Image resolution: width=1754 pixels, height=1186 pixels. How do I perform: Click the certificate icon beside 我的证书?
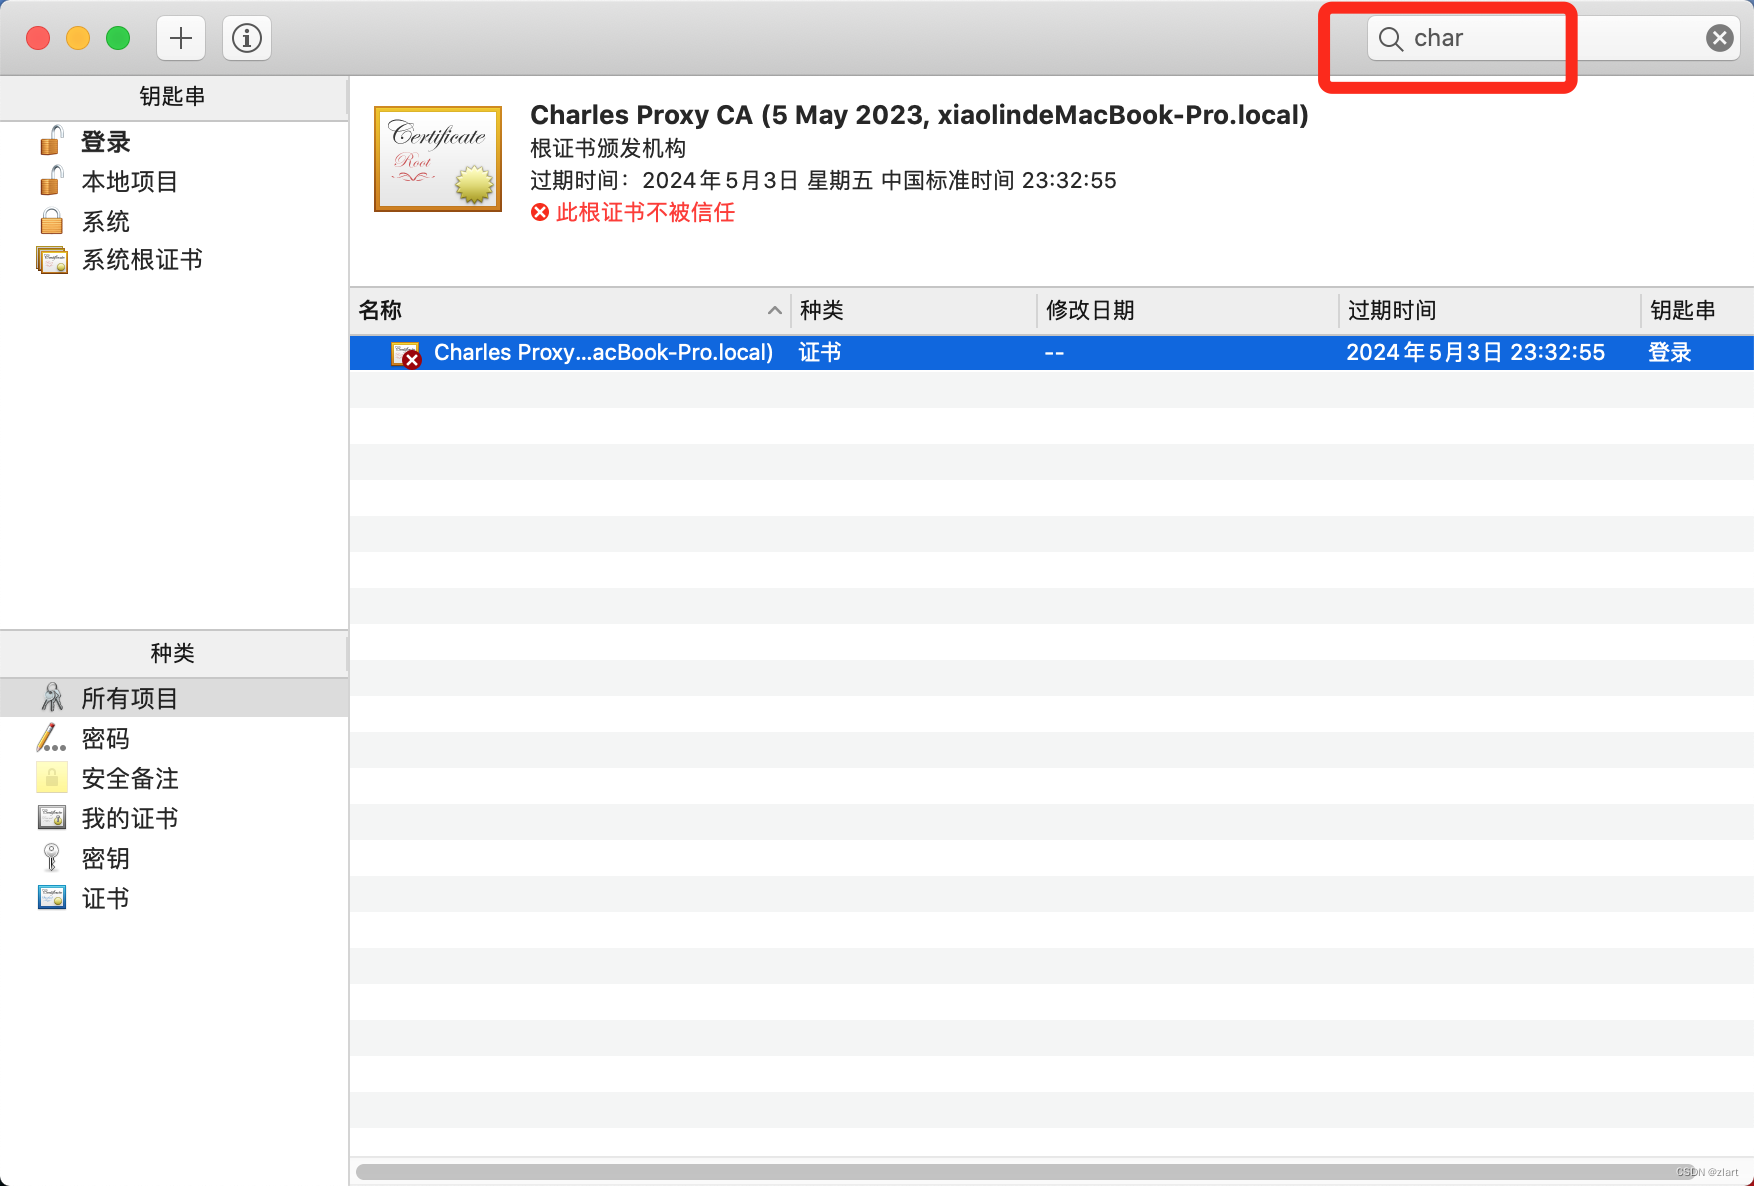[x=52, y=818]
